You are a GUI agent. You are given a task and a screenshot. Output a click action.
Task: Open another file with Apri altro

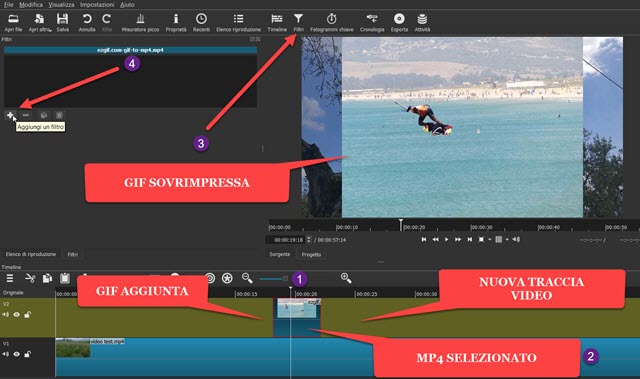point(40,22)
